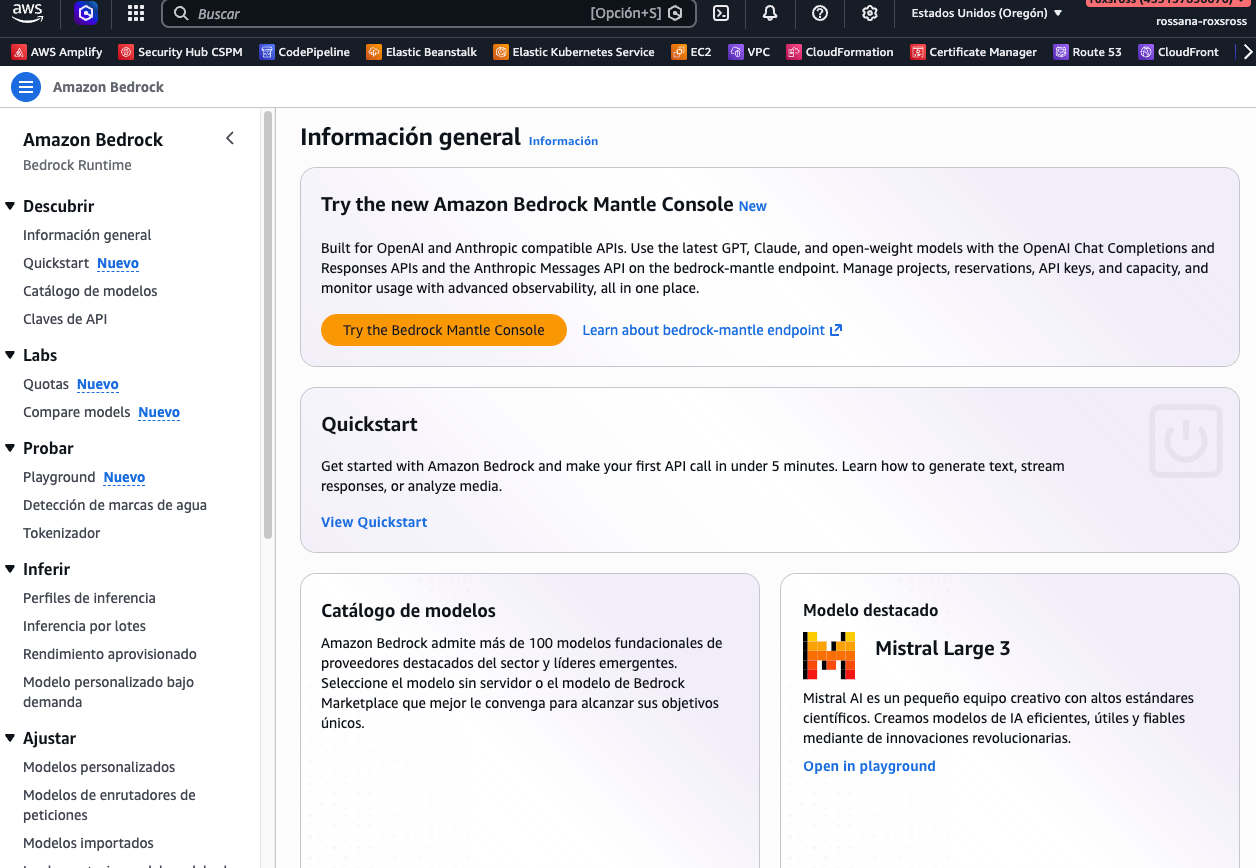Open Inferencia por lotes

click(84, 626)
